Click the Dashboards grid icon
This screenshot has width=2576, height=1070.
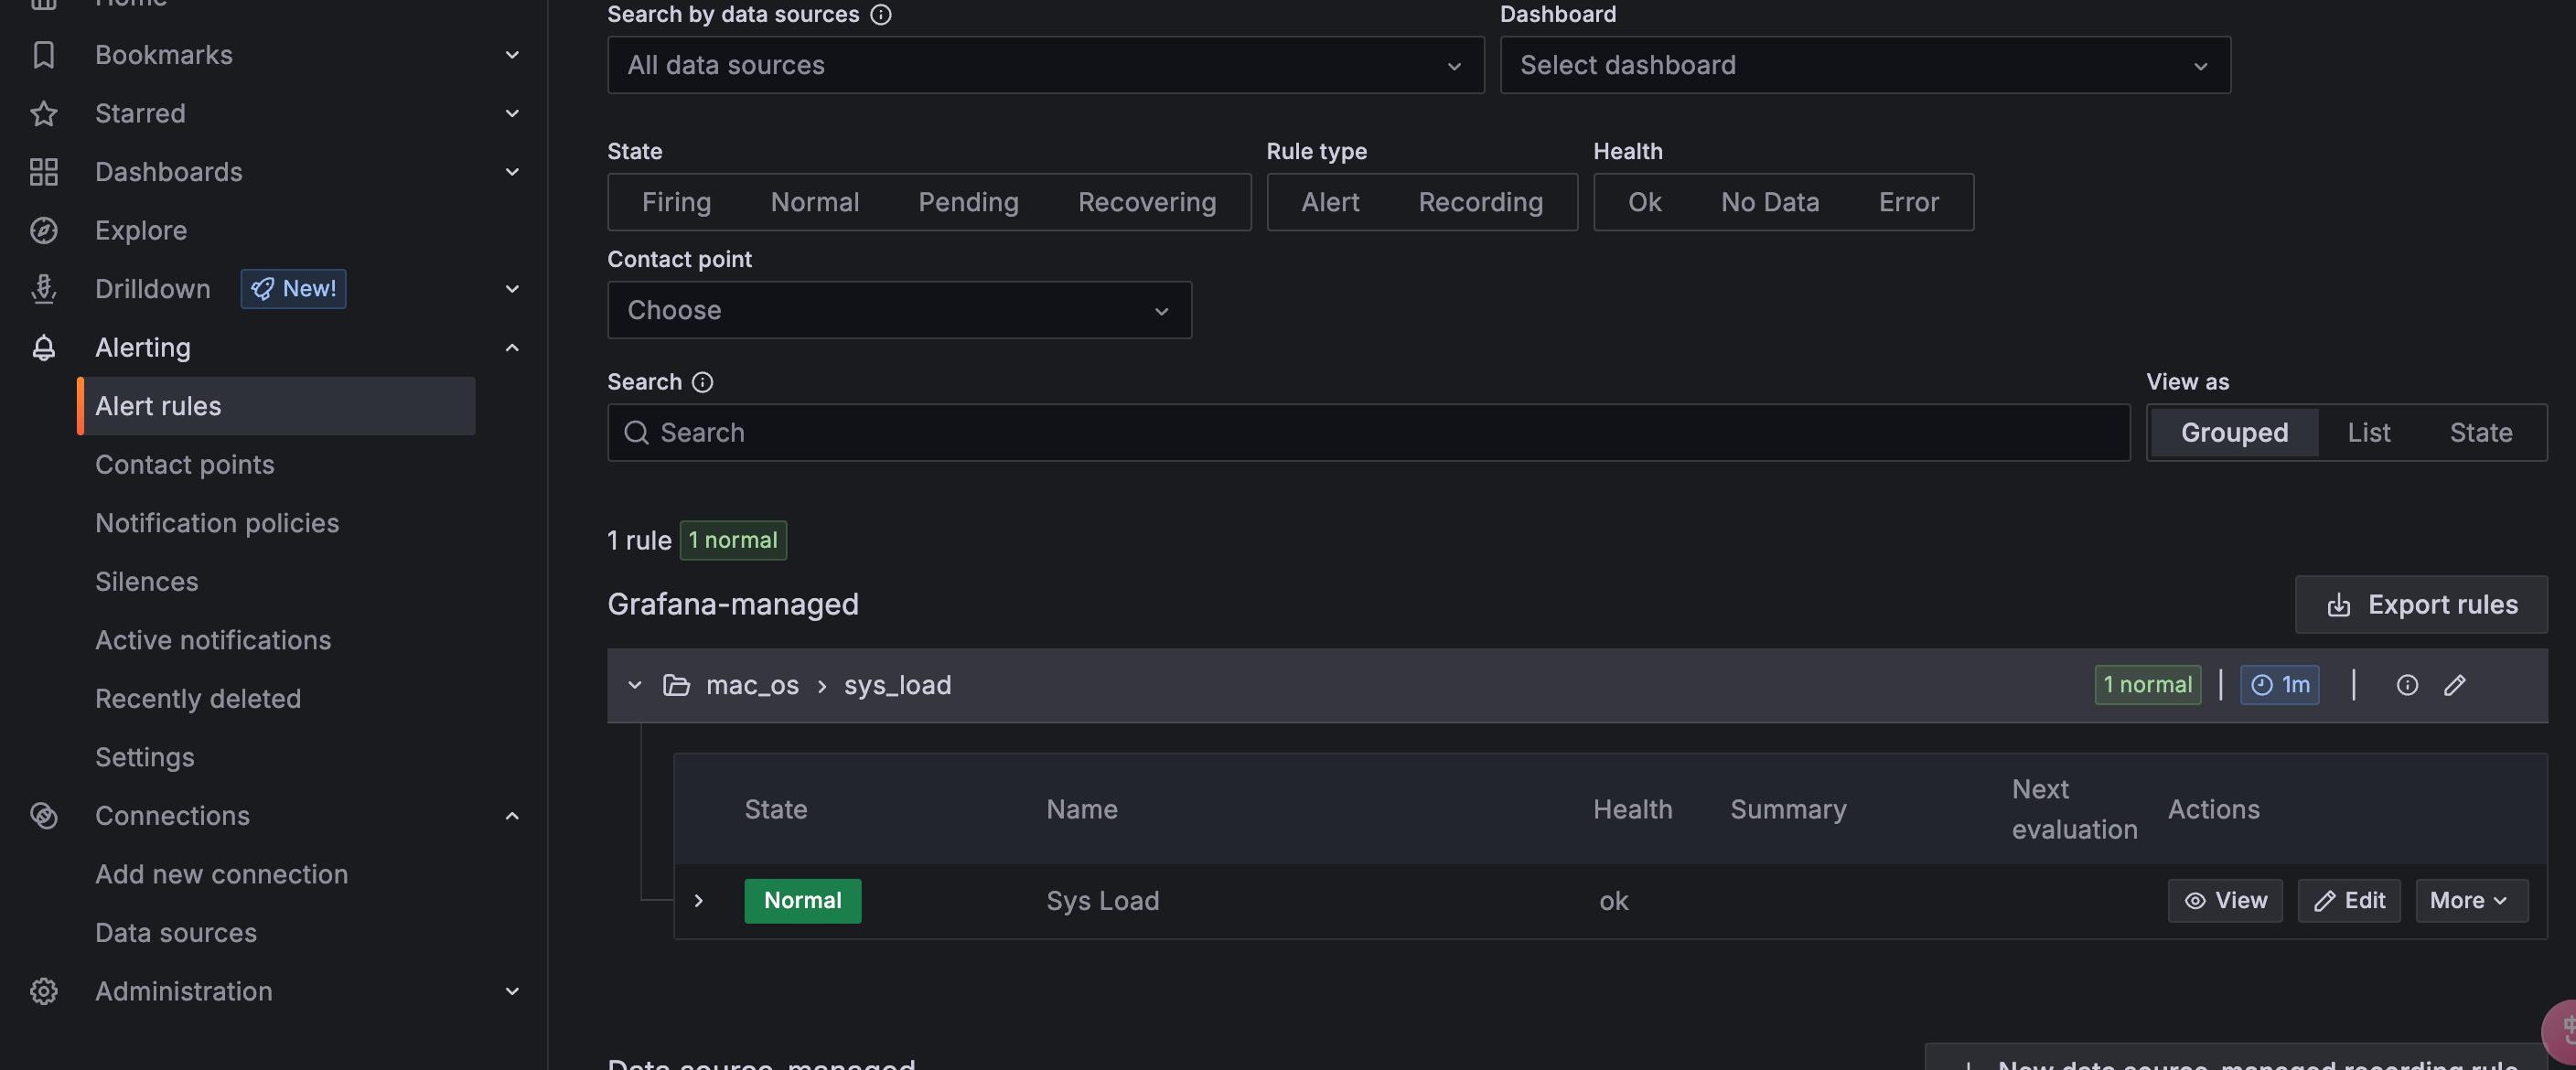point(43,171)
